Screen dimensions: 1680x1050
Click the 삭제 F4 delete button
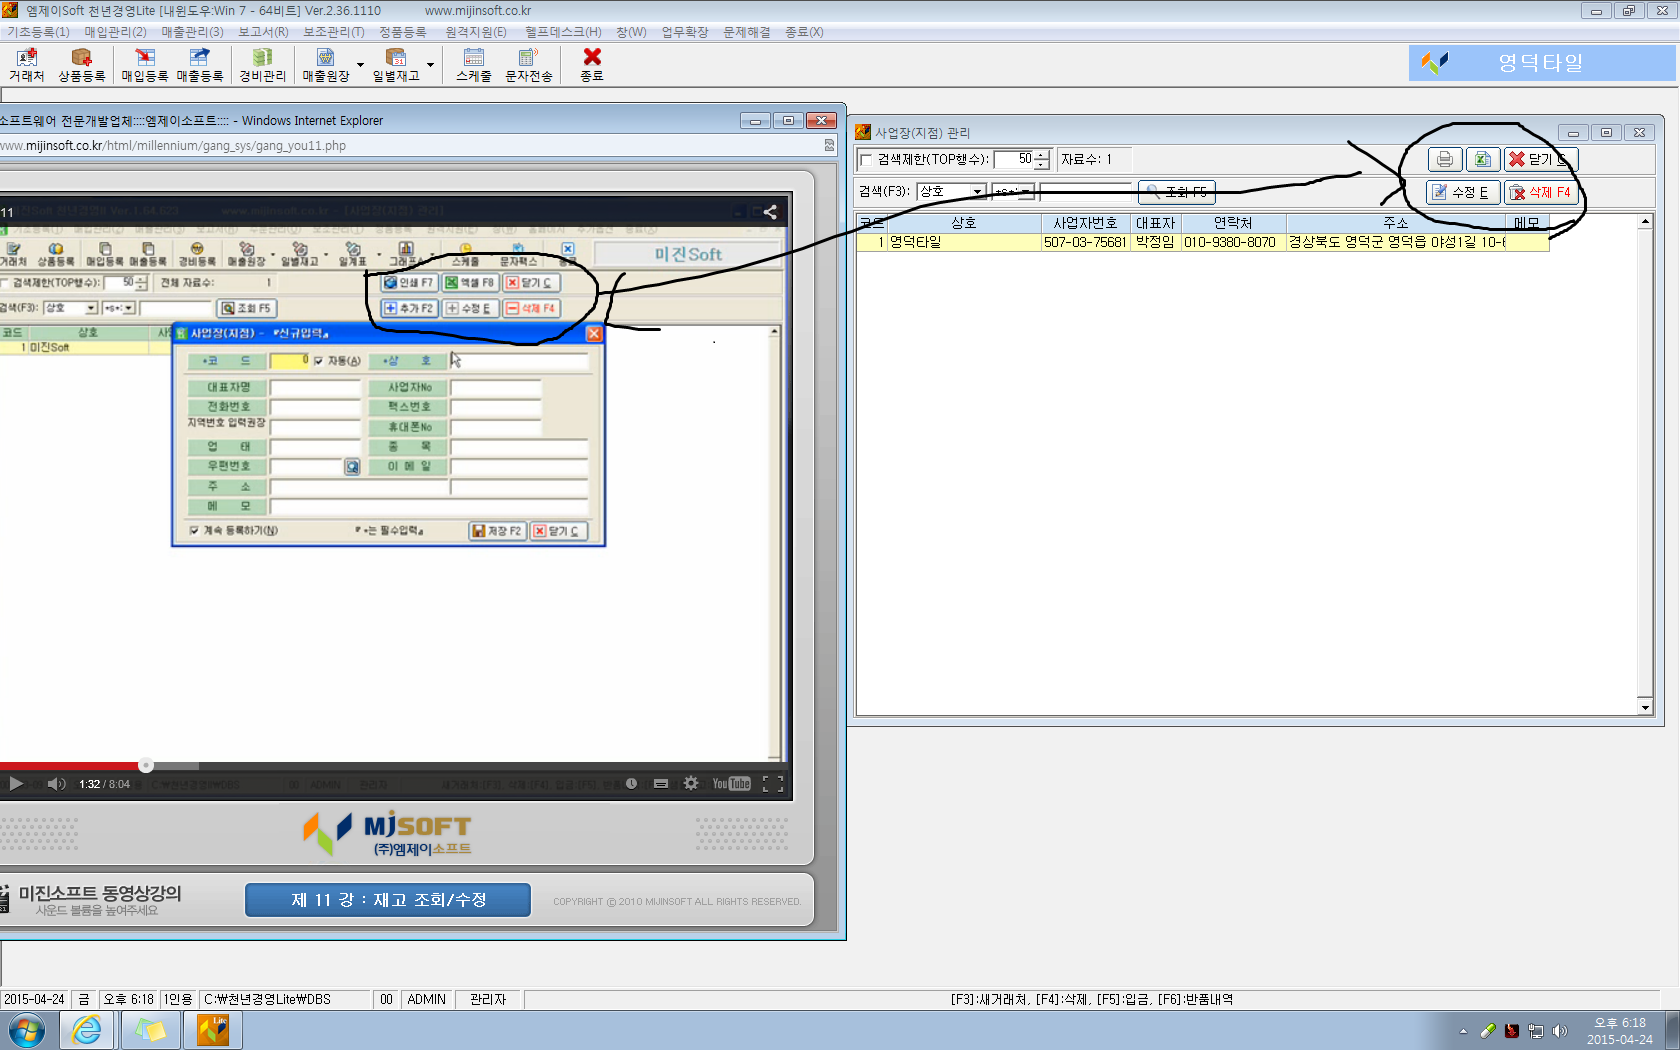coord(1541,192)
